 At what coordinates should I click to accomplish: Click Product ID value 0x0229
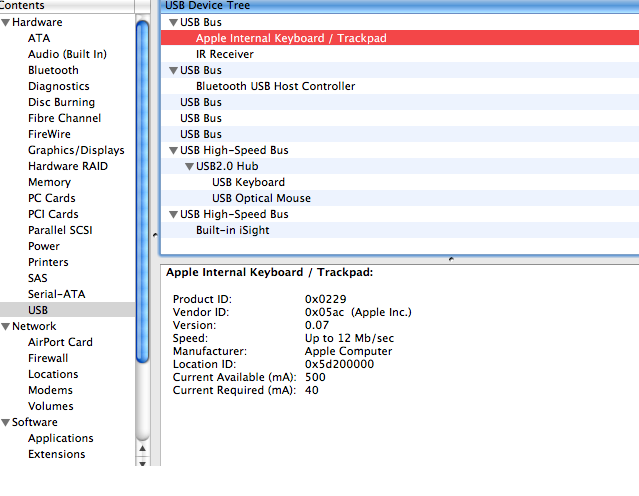pyautogui.click(x=326, y=299)
